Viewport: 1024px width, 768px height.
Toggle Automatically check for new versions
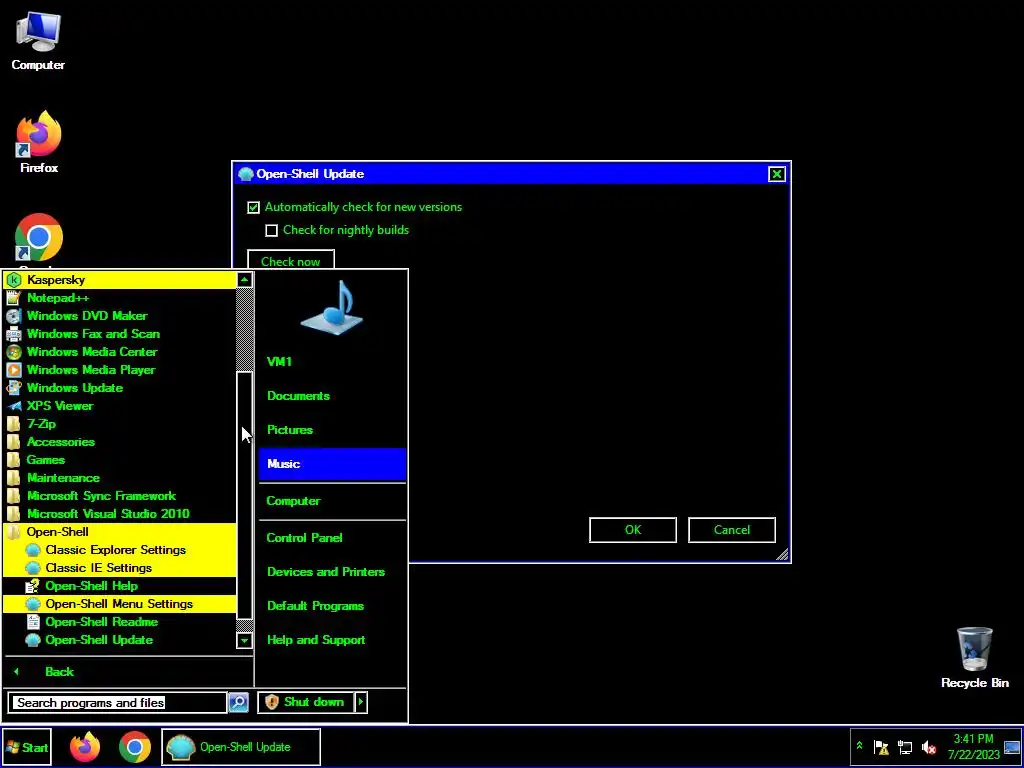tap(253, 208)
